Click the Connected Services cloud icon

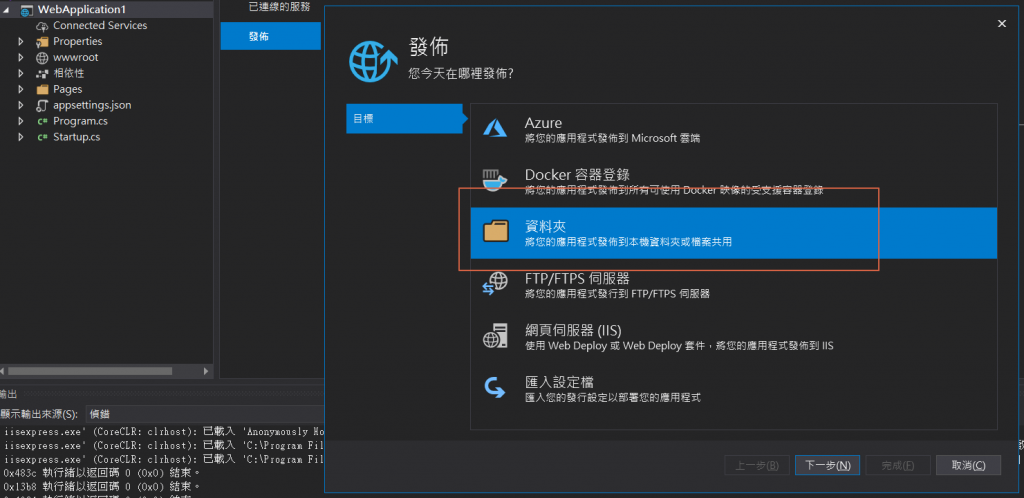click(42, 25)
